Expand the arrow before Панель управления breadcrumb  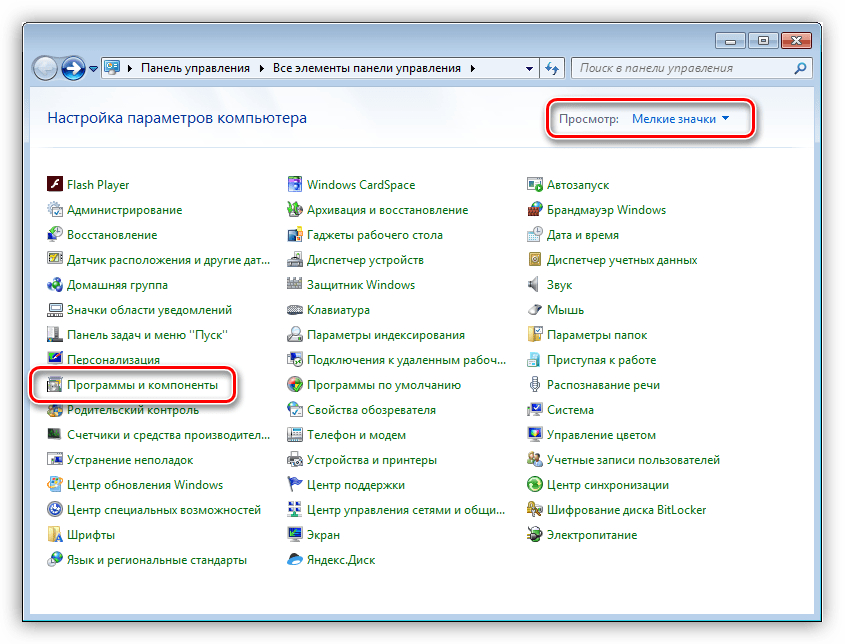pyautogui.click(x=130, y=68)
